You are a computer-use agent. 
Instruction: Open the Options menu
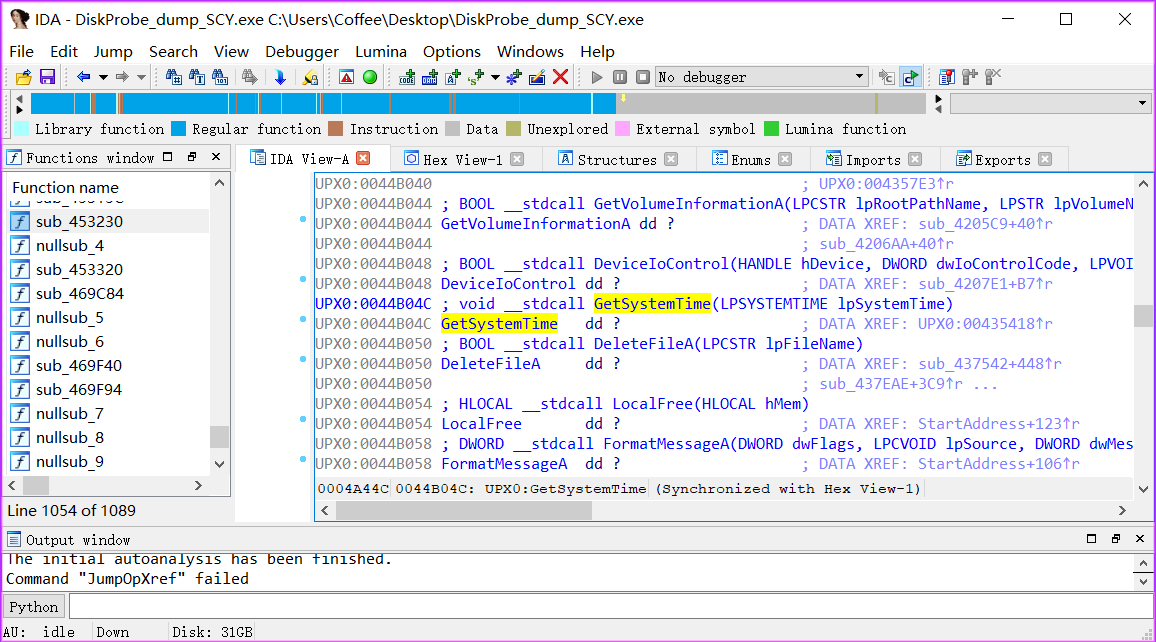451,52
